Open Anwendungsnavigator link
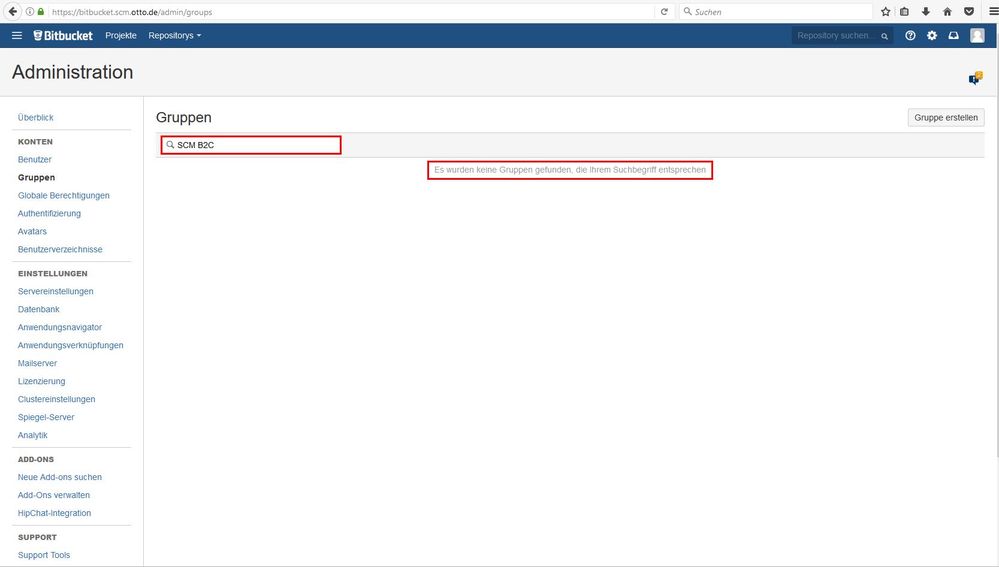Screen dimensions: 999x567 pyautogui.click(x=60, y=327)
